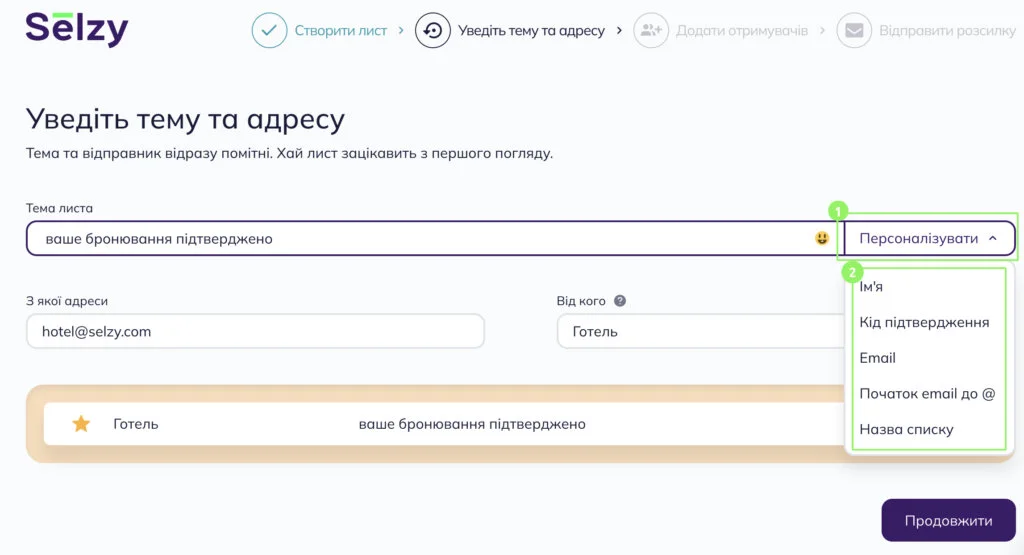The image size is (1024, 555).
Task: Open the emoji picker in the subject field
Action: click(x=822, y=238)
